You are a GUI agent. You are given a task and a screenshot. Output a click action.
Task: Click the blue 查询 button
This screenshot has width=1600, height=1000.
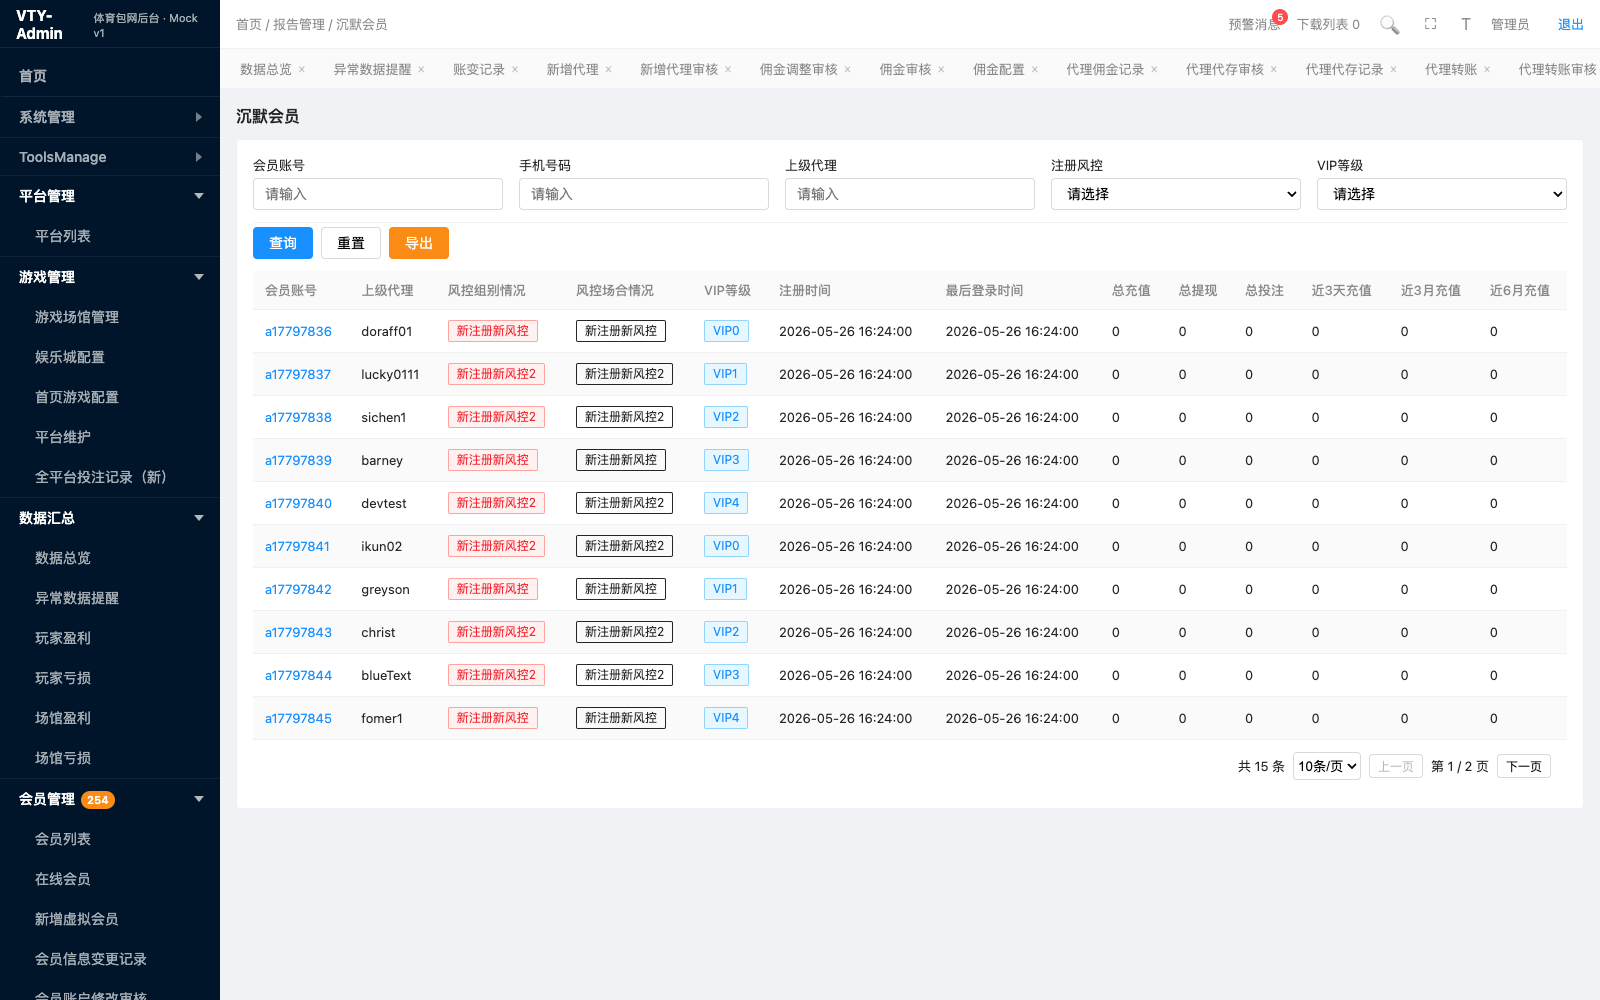coord(283,243)
